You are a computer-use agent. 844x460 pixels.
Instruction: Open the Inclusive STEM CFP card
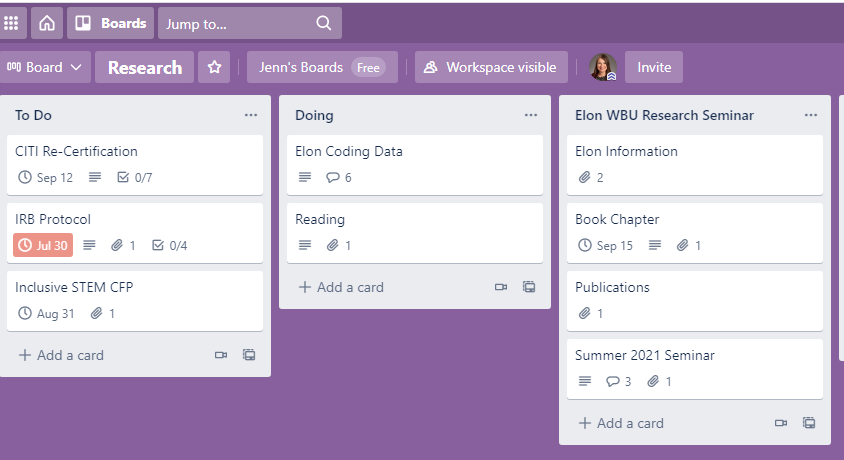point(135,301)
